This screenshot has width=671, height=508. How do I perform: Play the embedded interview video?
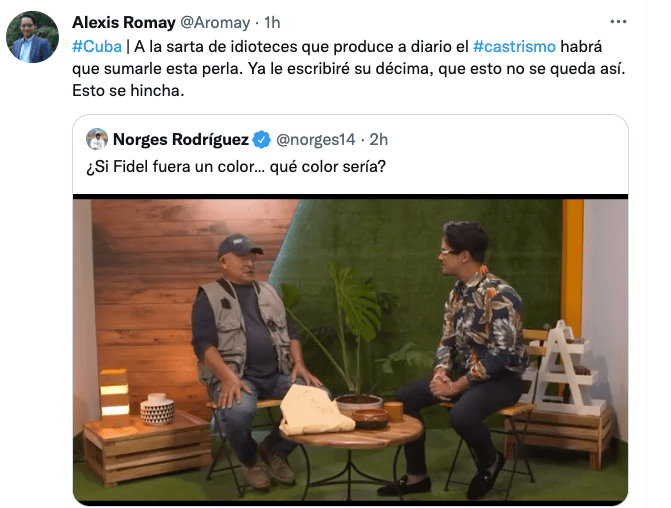[x=350, y=349]
